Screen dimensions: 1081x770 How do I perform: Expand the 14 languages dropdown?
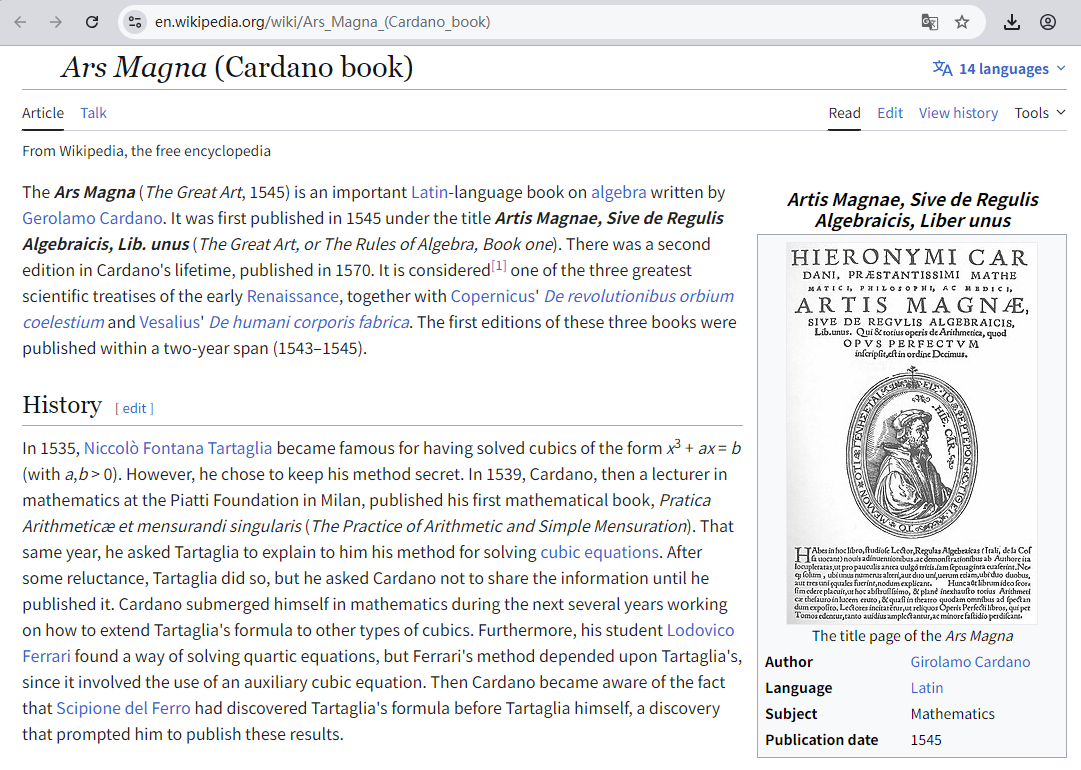[999, 69]
